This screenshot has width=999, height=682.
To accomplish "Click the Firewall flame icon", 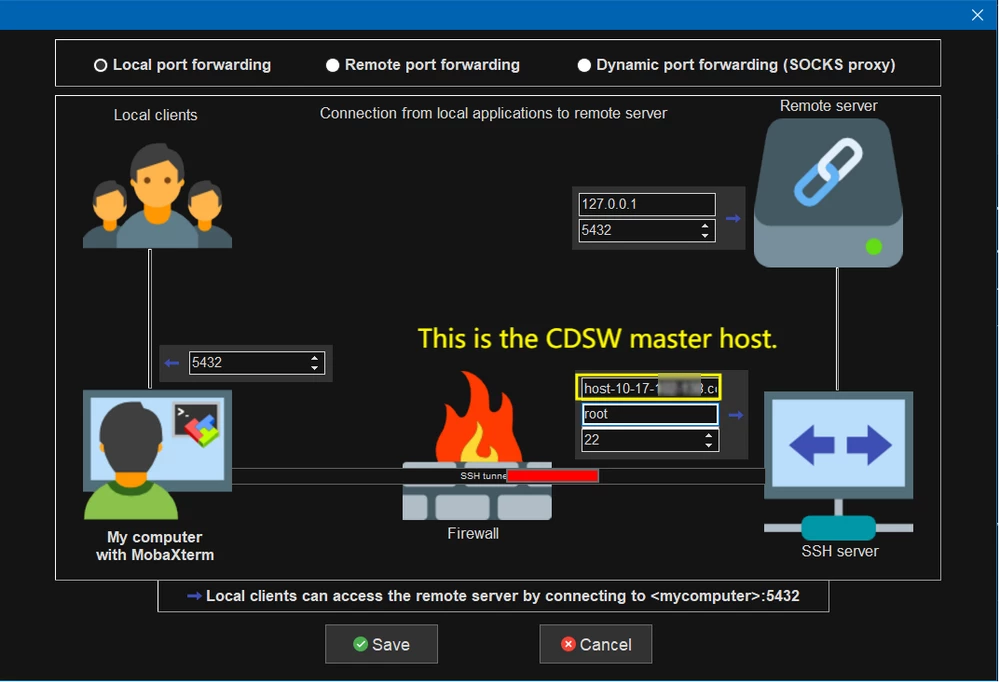I will point(478,416).
